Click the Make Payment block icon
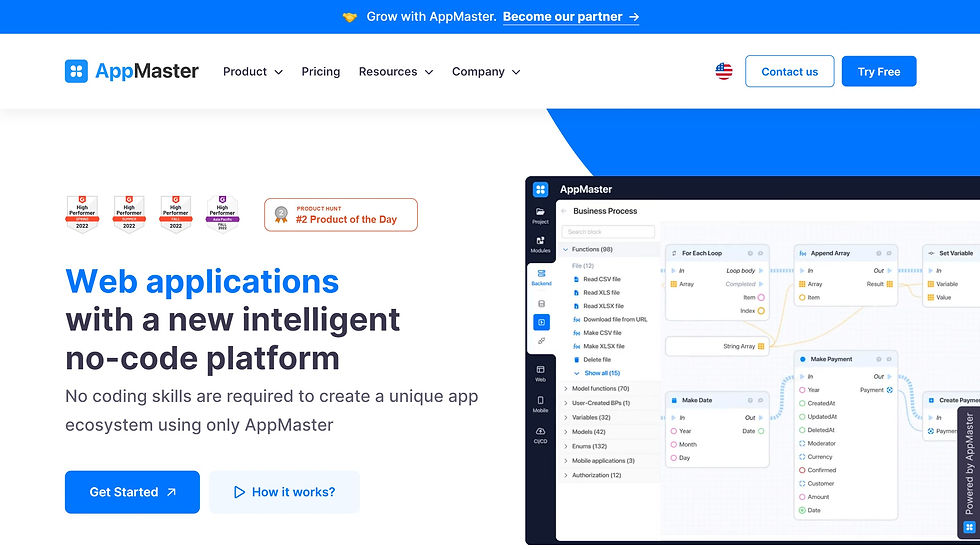The image size is (980, 550). pos(802,359)
